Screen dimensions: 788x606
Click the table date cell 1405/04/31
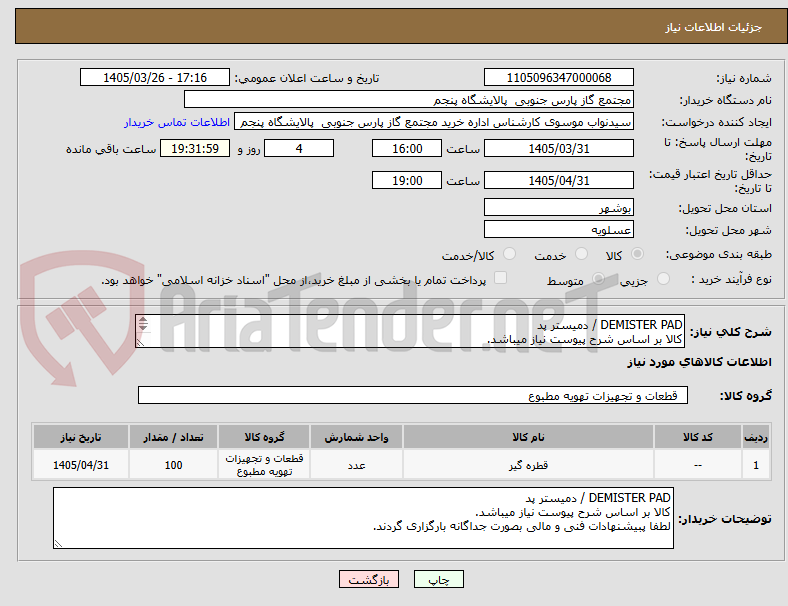[x=81, y=465]
